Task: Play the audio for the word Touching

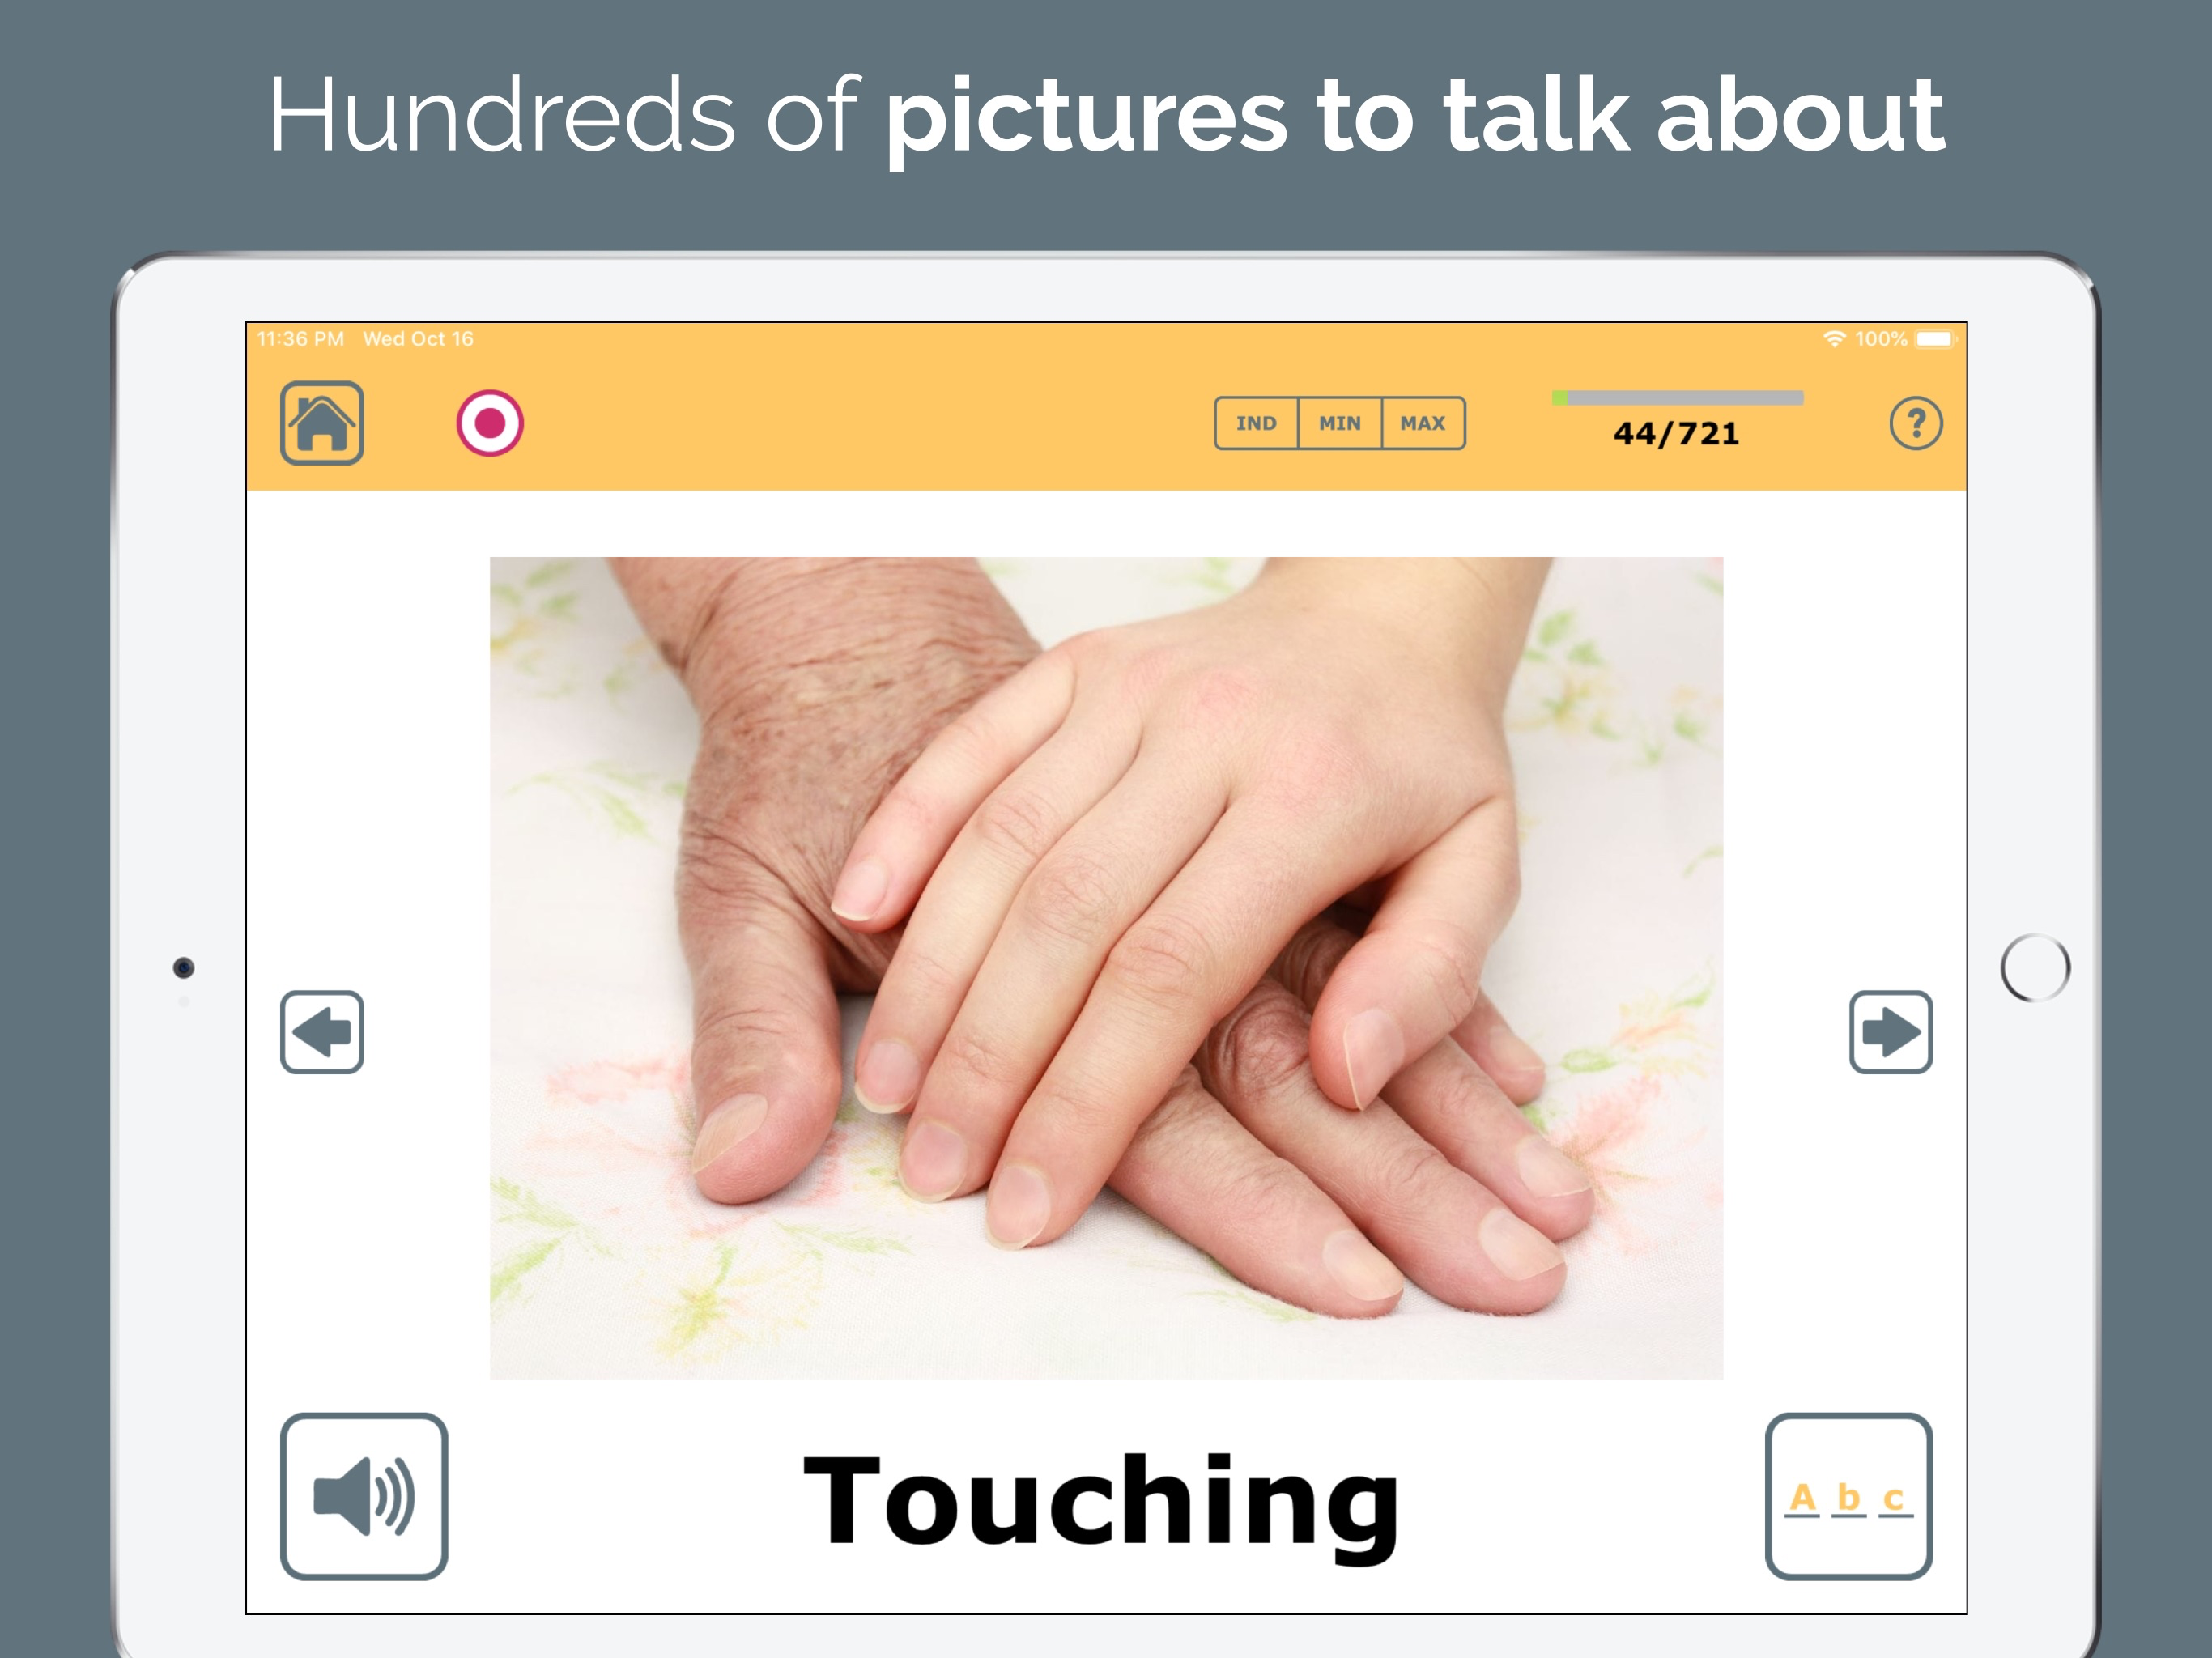Action: [364, 1496]
